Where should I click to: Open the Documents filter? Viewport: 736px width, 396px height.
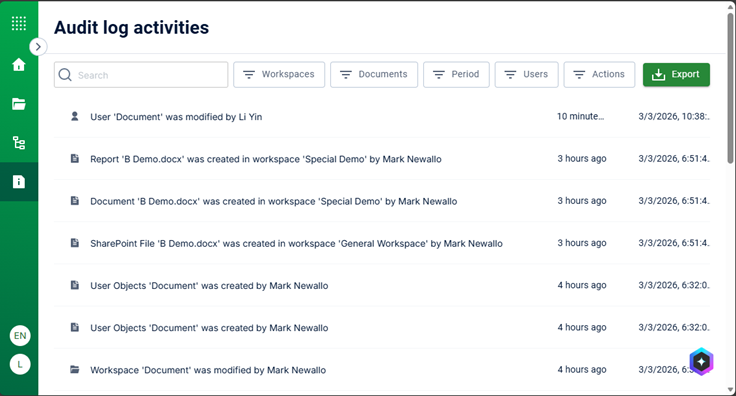point(374,75)
